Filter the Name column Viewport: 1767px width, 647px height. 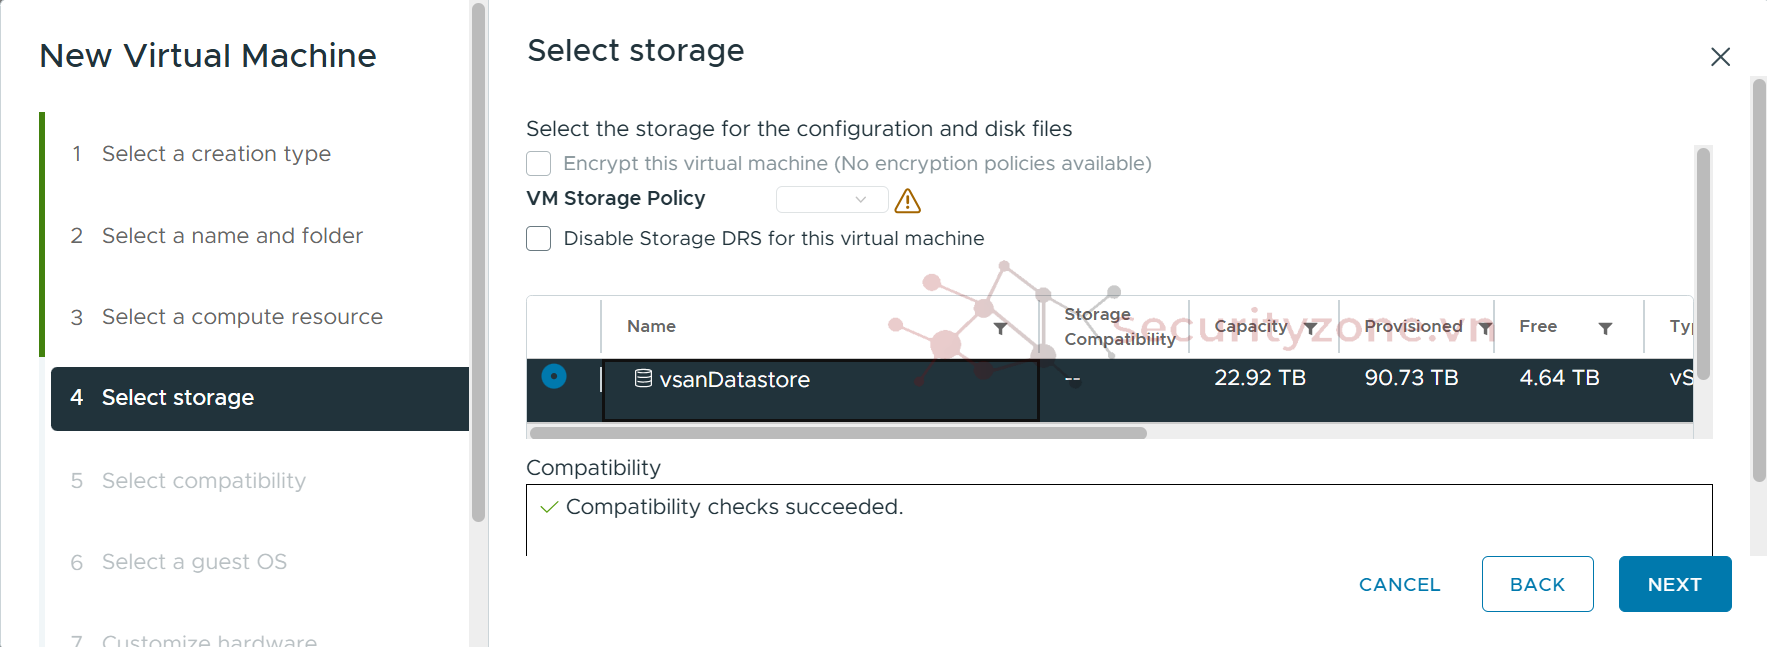pos(1000,328)
